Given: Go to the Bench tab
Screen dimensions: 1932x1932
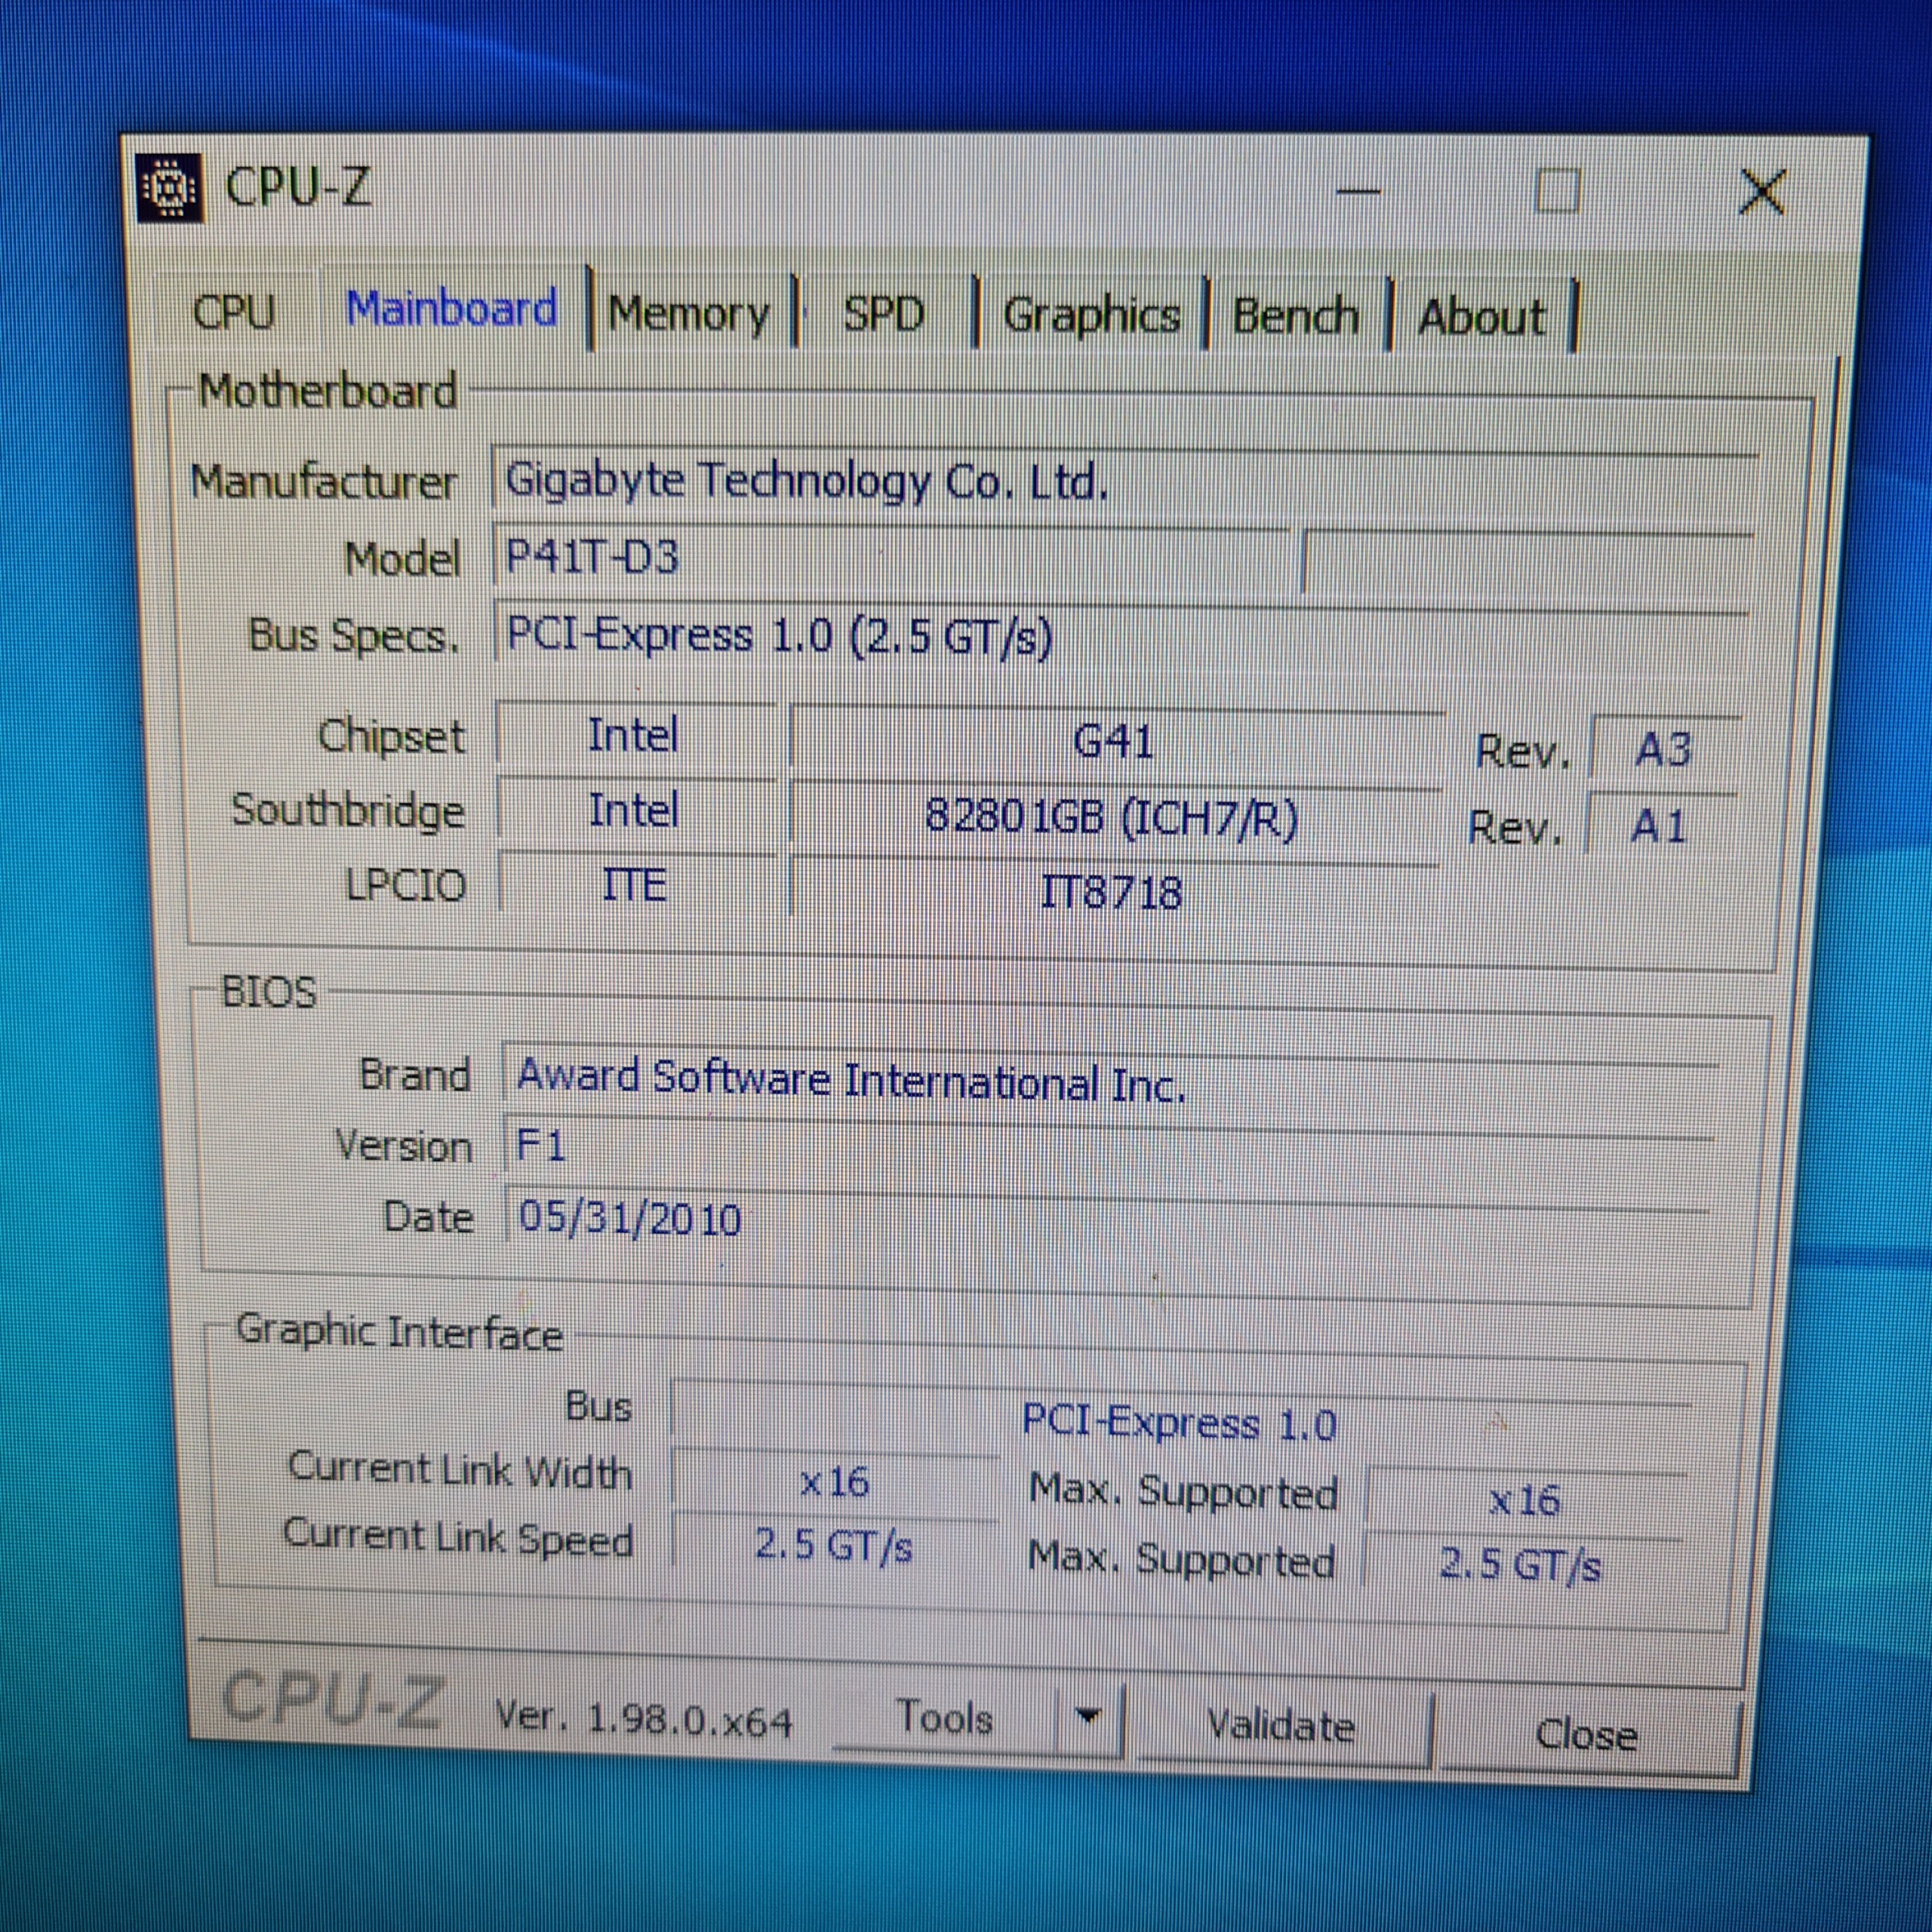Looking at the screenshot, I should point(1296,317).
